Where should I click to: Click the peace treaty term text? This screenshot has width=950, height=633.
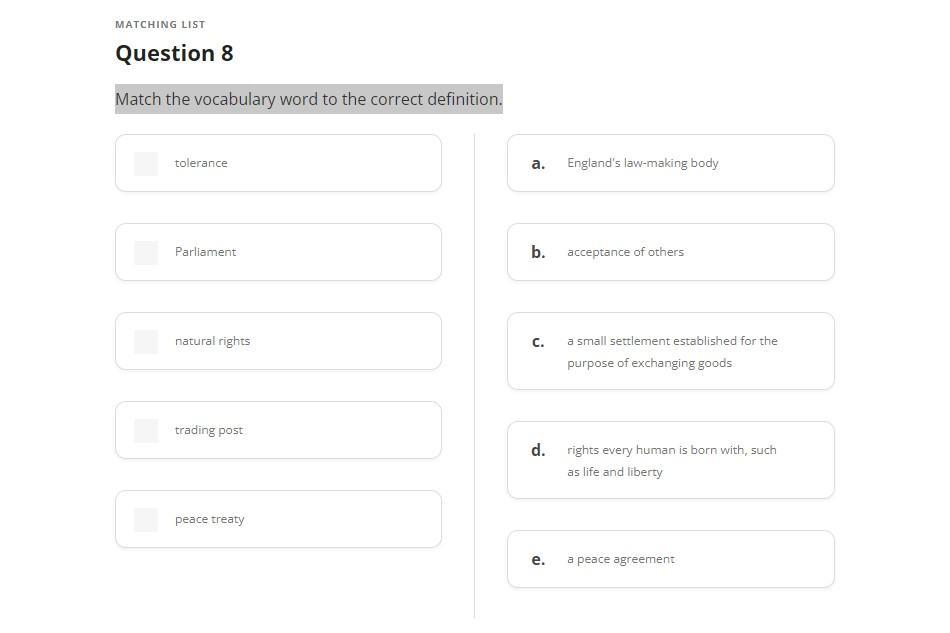[x=209, y=519]
